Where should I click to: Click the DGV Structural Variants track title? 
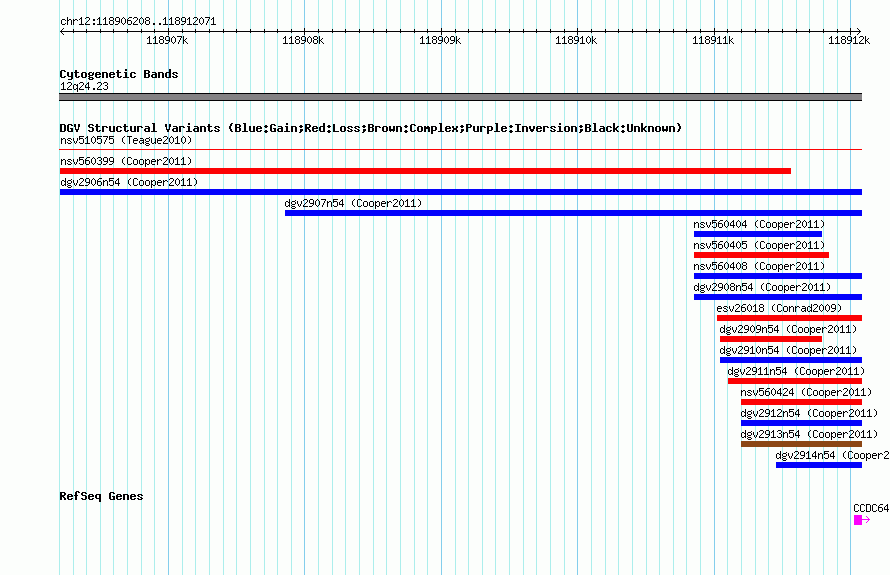click(370, 128)
